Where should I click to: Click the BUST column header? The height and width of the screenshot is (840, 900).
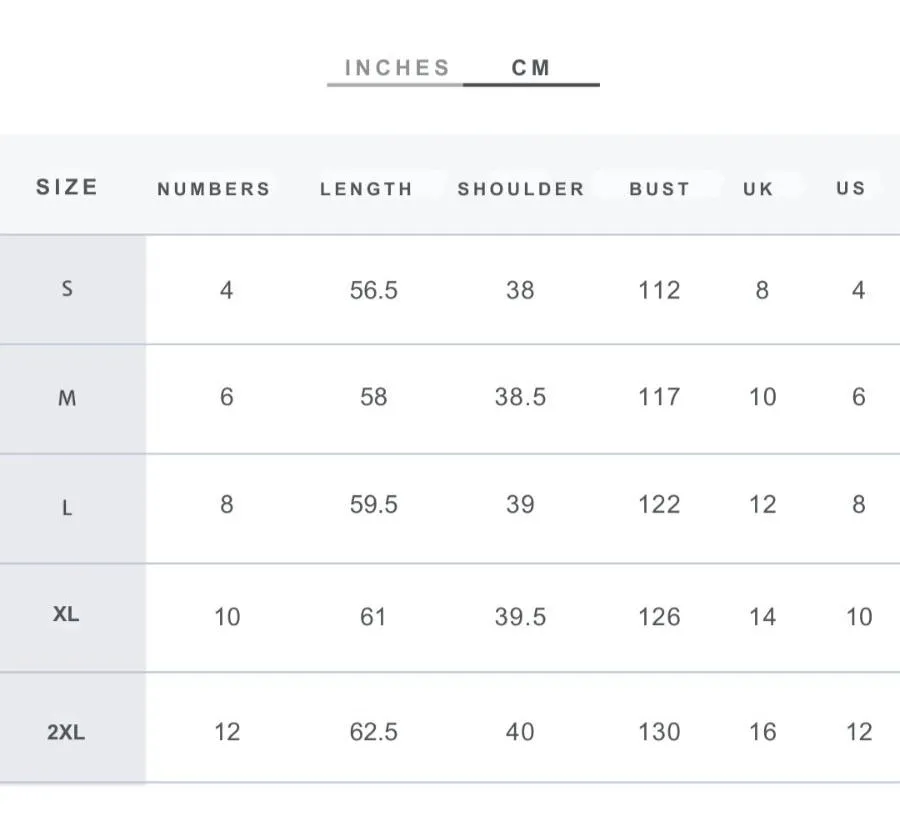point(660,189)
